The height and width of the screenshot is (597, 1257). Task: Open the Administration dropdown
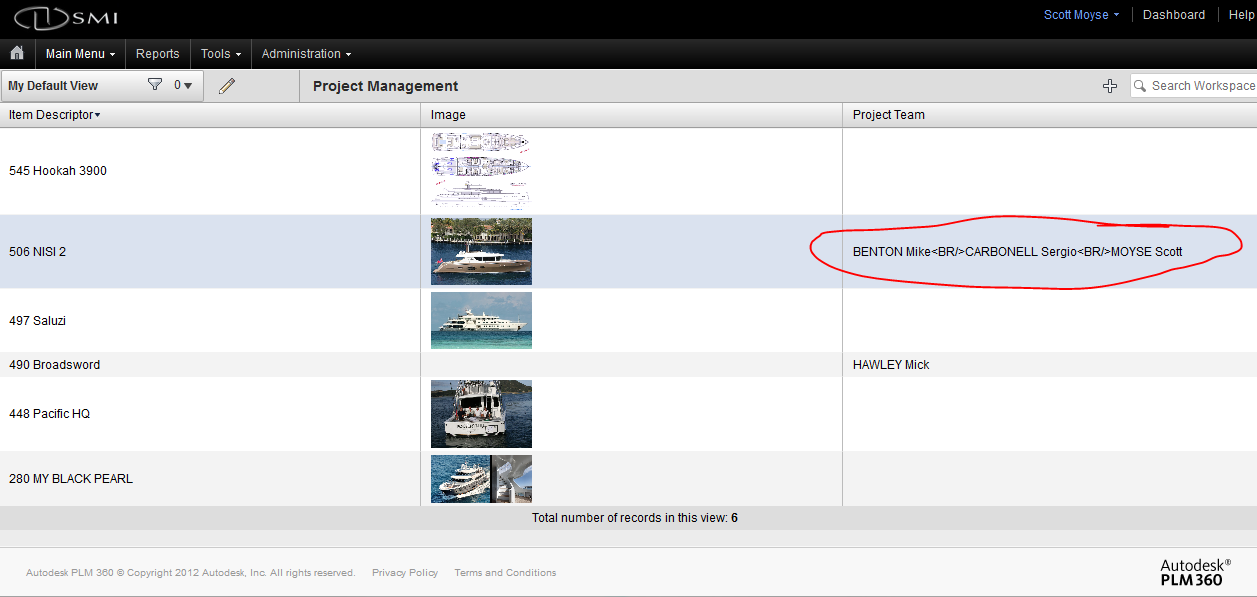[305, 53]
